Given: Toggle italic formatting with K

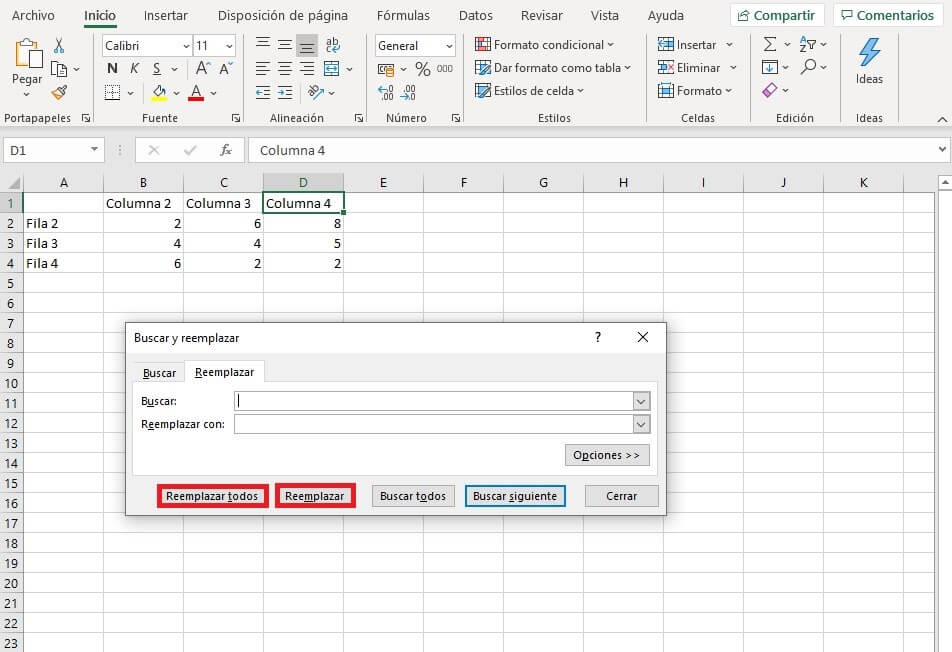Looking at the screenshot, I should tap(135, 69).
